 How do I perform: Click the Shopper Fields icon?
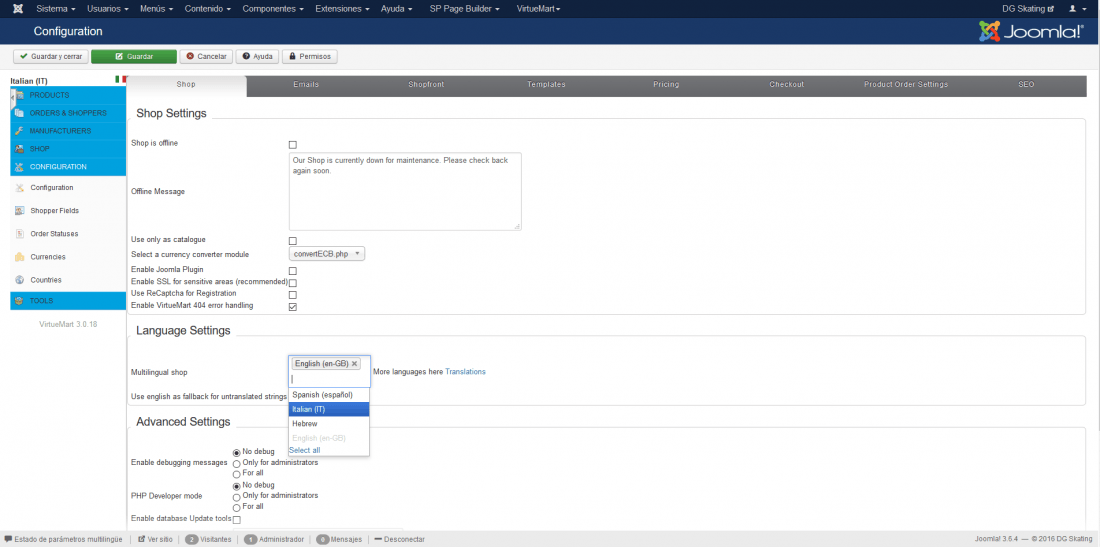pyautogui.click(x=20, y=210)
